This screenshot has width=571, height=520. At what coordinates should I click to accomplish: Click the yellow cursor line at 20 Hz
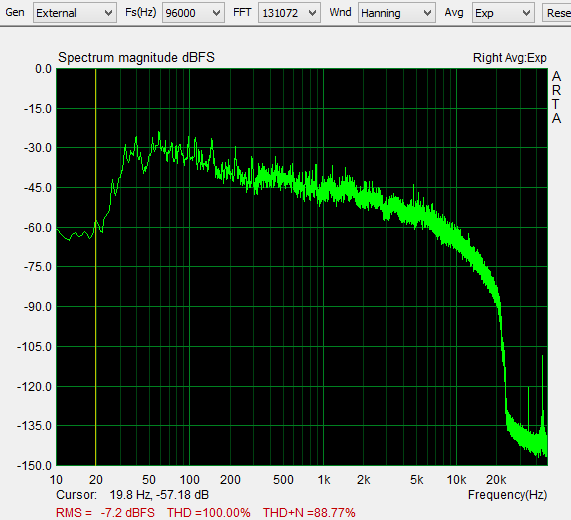click(95, 267)
